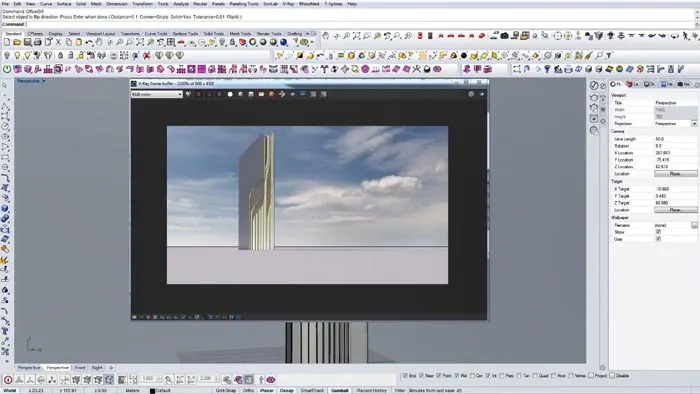Click the Paste clipboard icon
The height and width of the screenshot is (394, 700).
click(79, 42)
